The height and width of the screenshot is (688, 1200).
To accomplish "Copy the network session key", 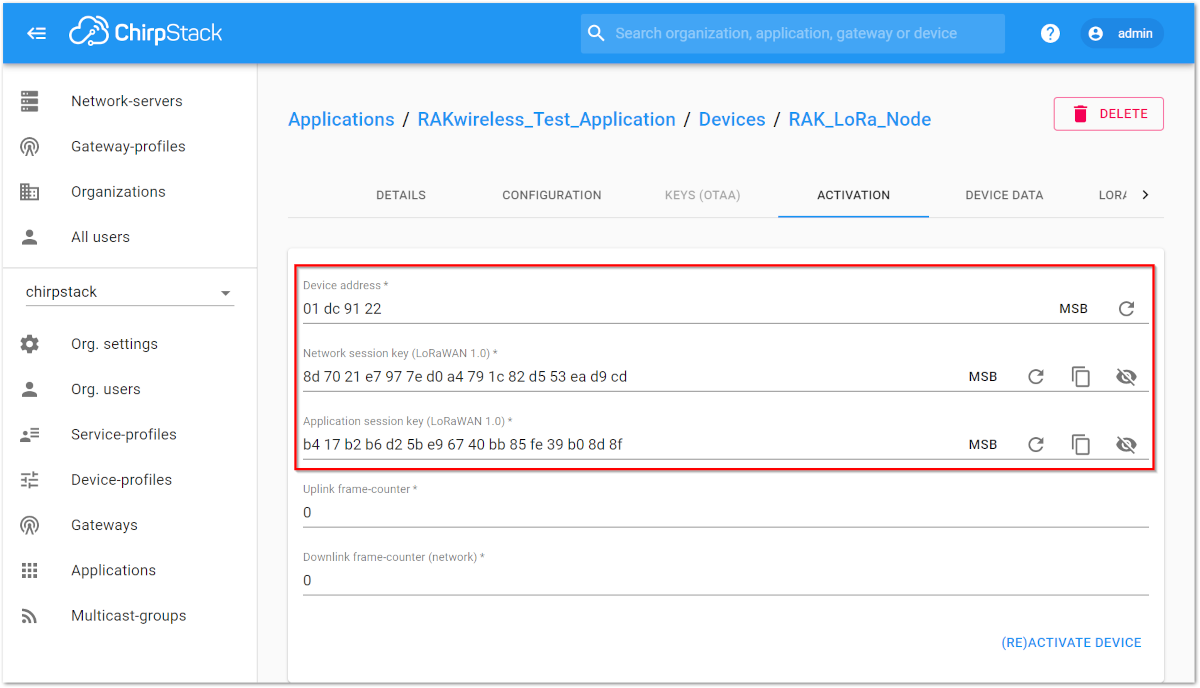I will coord(1081,377).
